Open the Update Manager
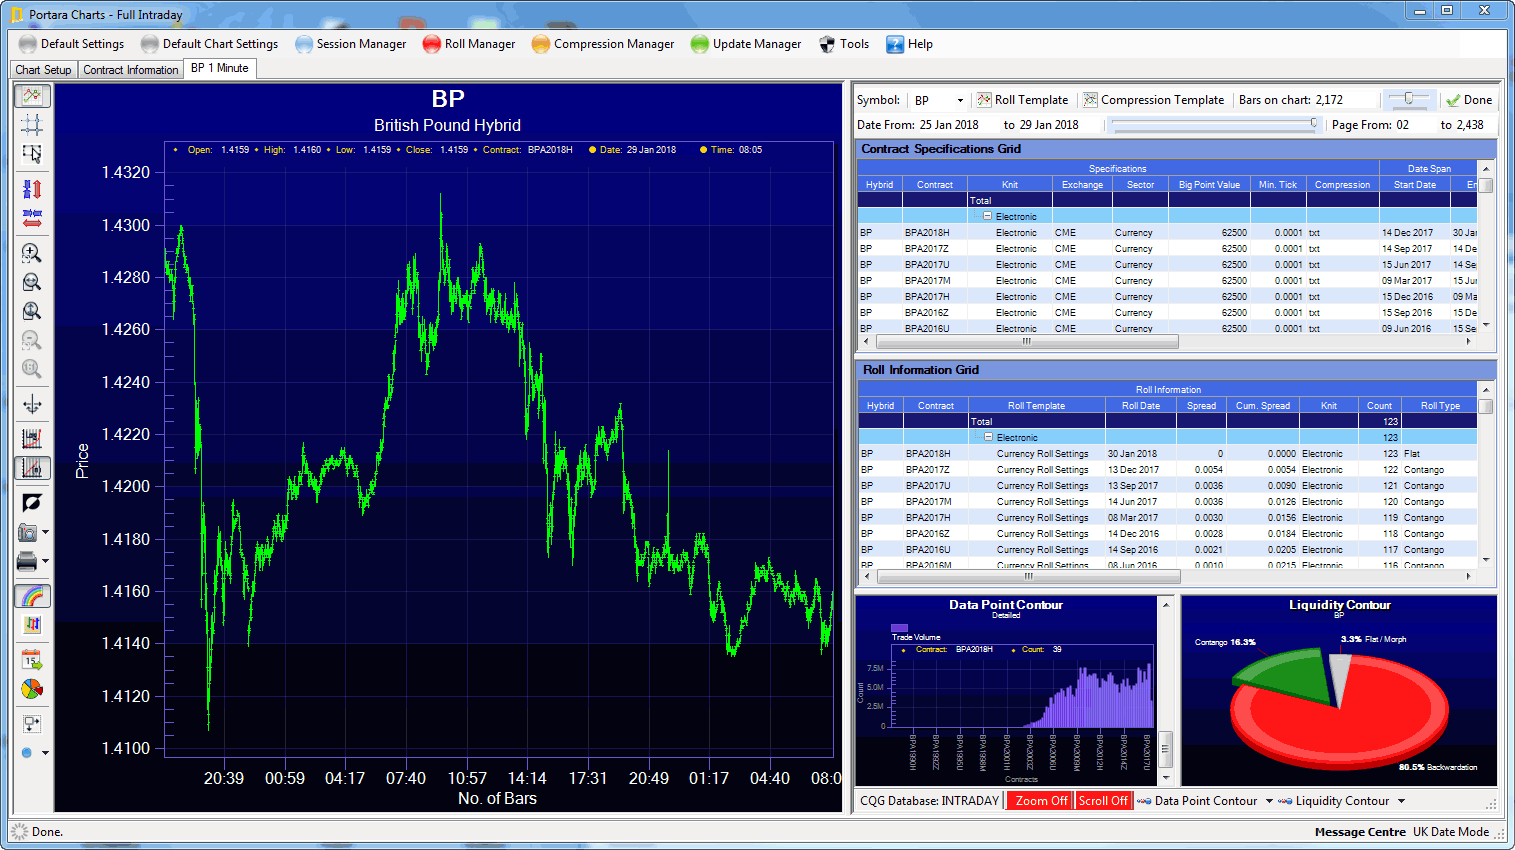This screenshot has height=850, width=1515. point(746,44)
